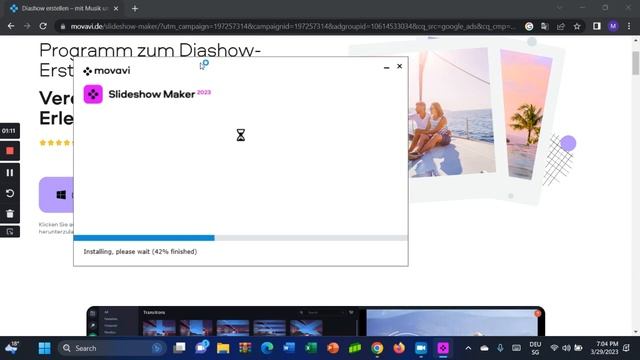Stop the screen recording with red square
The image size is (640, 360).
[10, 151]
